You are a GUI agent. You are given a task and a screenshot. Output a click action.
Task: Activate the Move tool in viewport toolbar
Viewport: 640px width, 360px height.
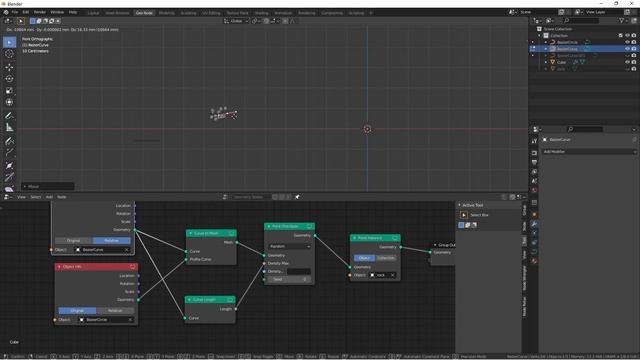tap(9, 67)
